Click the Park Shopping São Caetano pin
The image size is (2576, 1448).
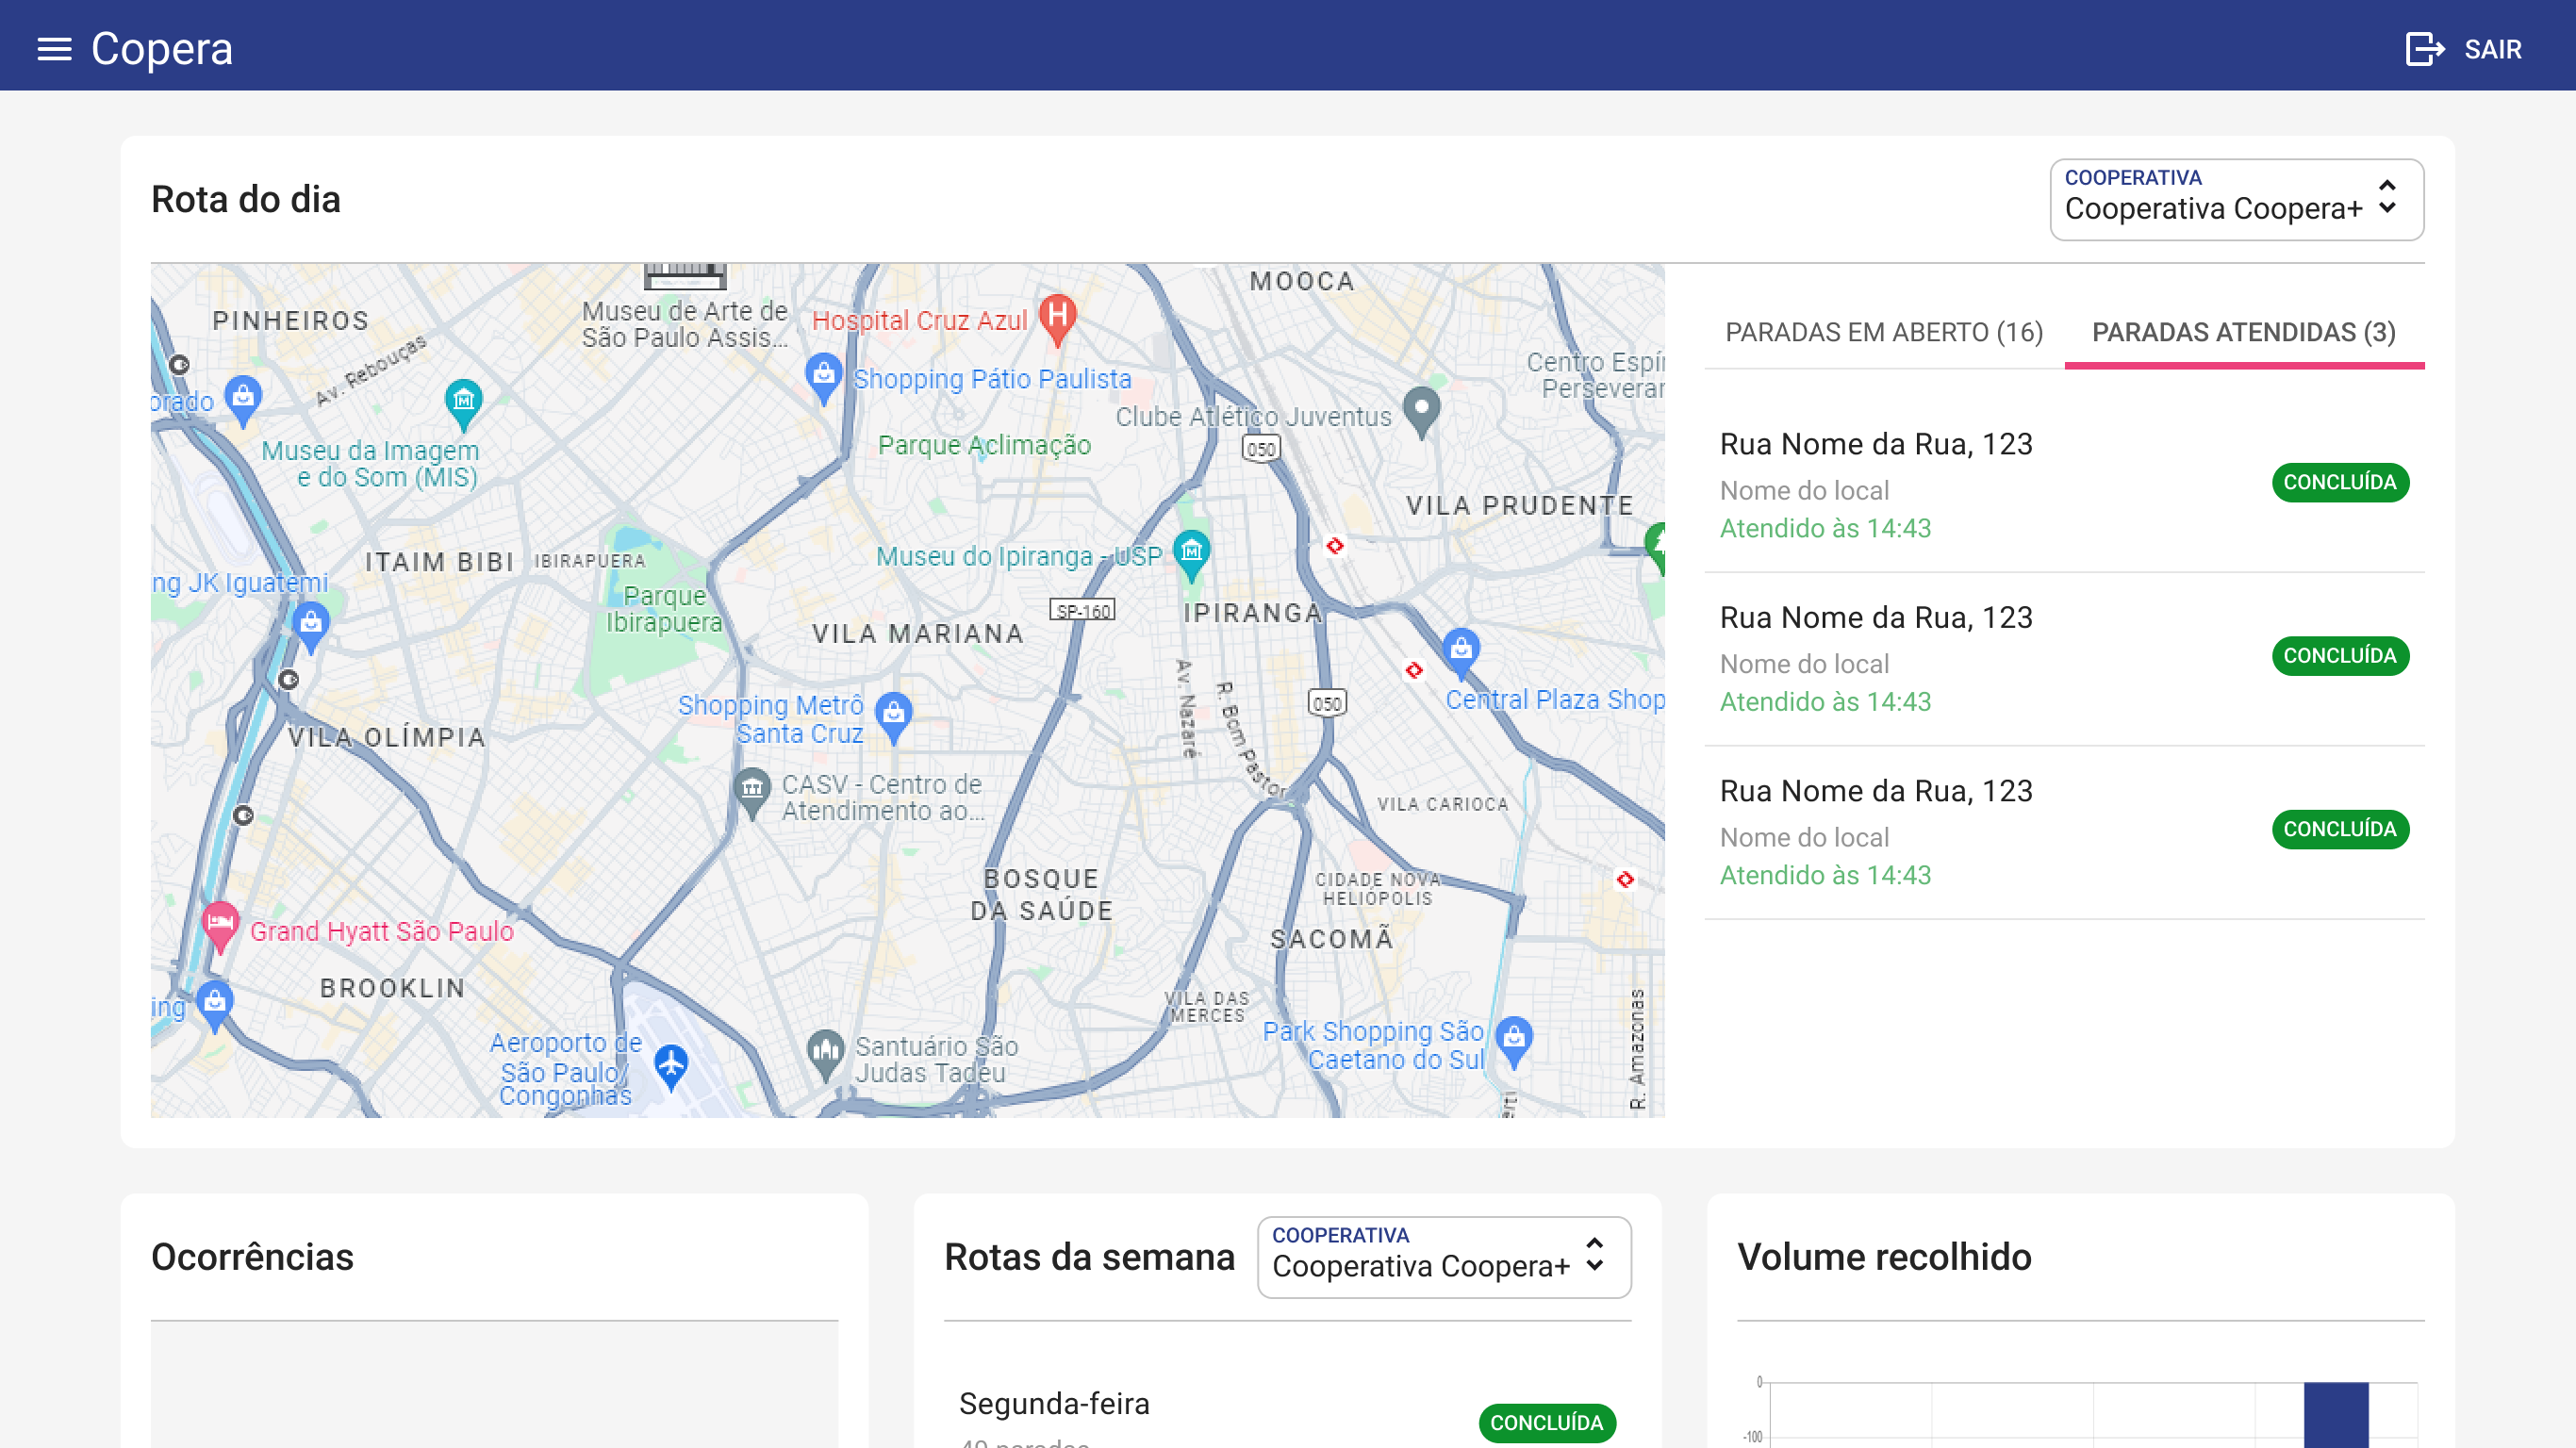tap(1514, 1038)
